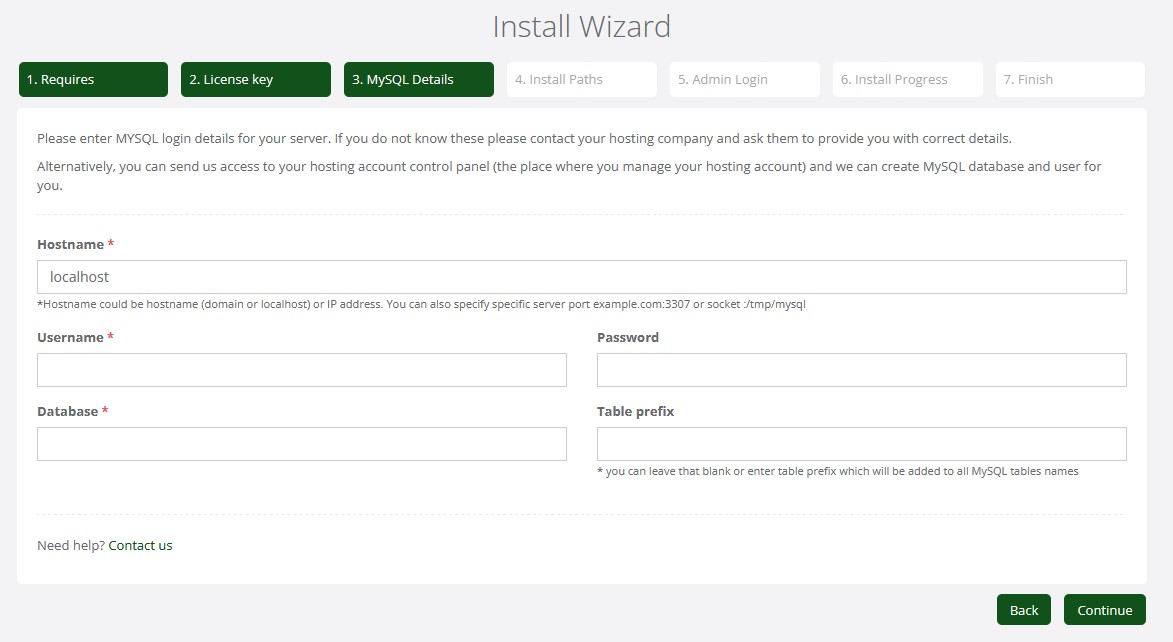Click the Database name input field
This screenshot has height=642, width=1173.
[x=301, y=444]
